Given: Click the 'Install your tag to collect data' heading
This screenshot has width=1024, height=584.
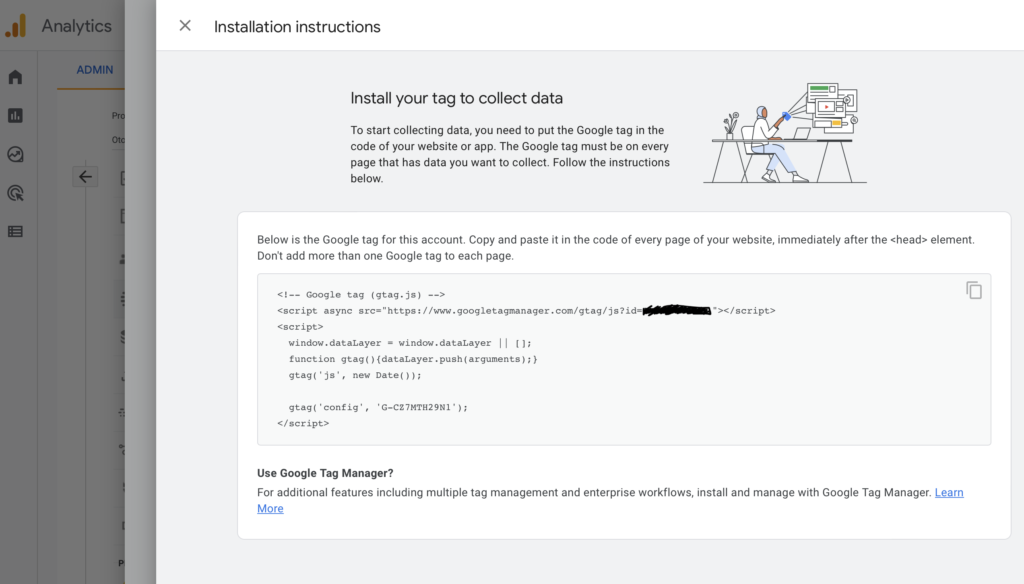Looking at the screenshot, I should click(x=456, y=98).
